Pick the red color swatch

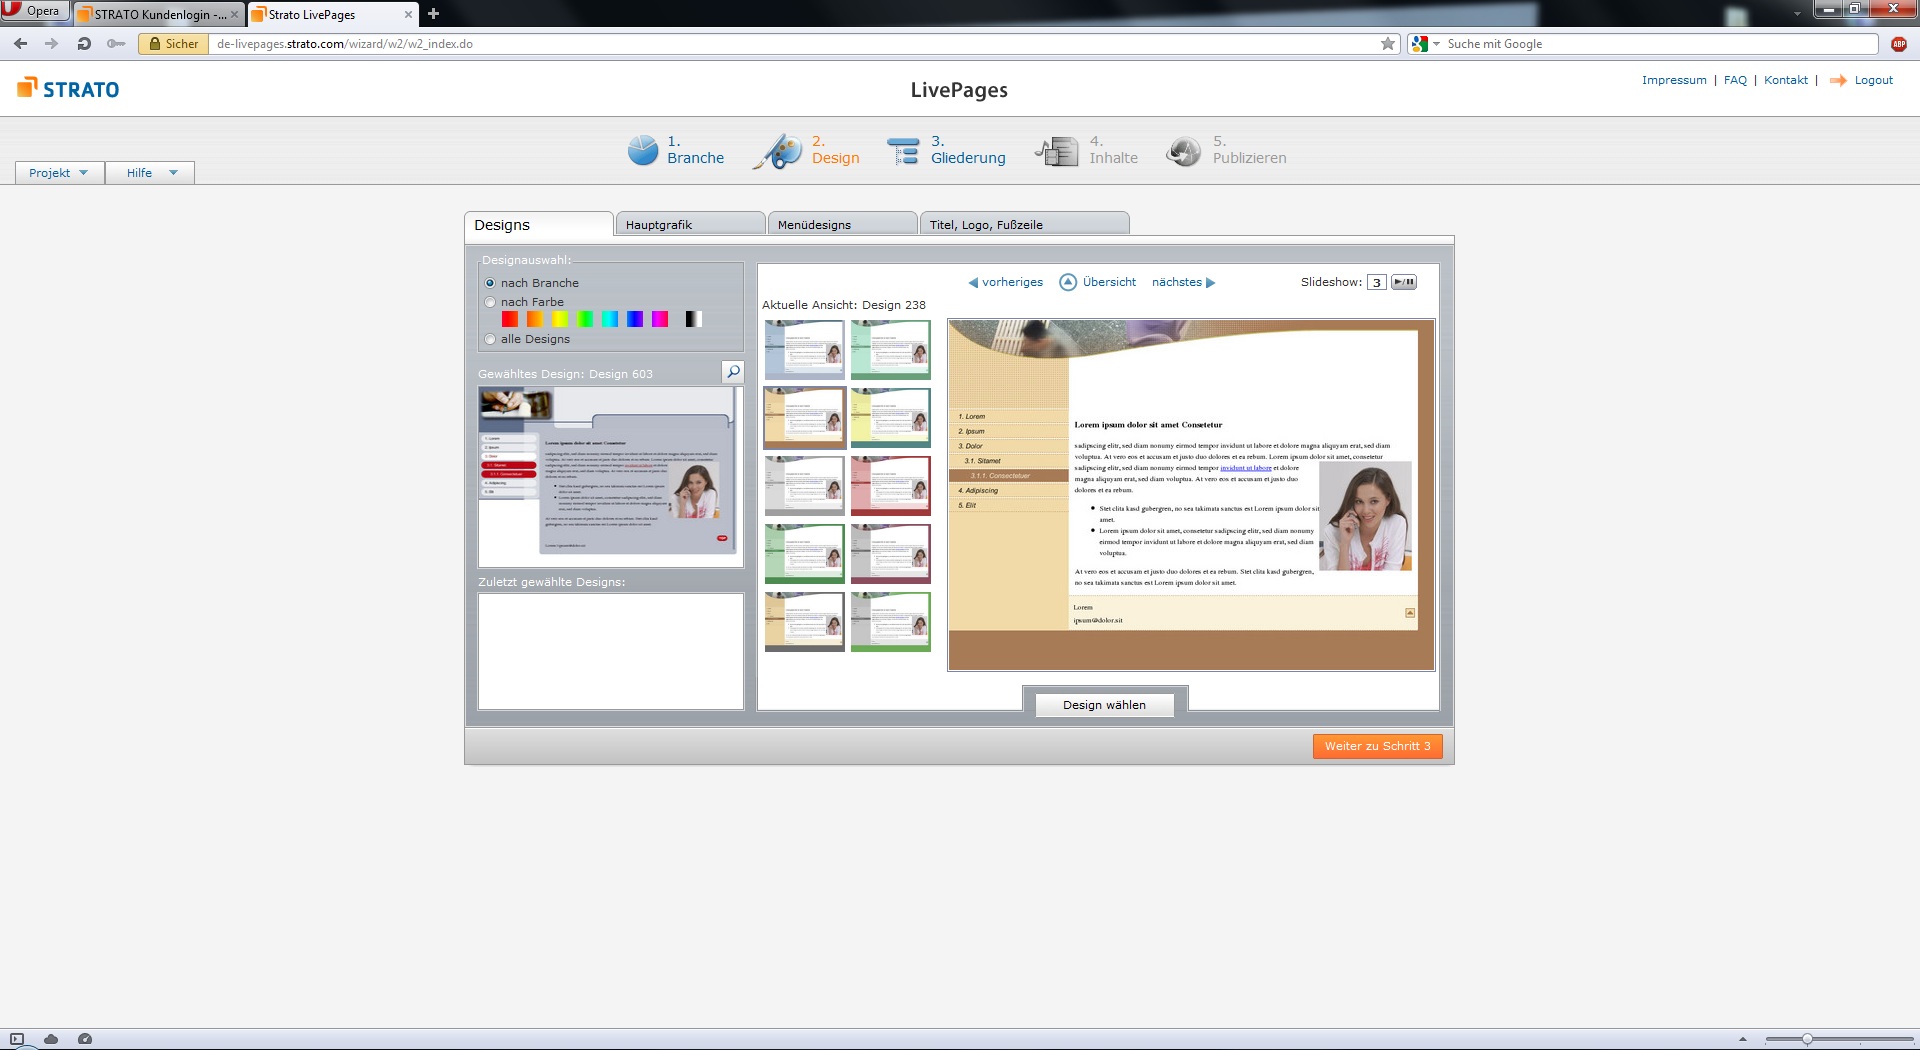[510, 319]
